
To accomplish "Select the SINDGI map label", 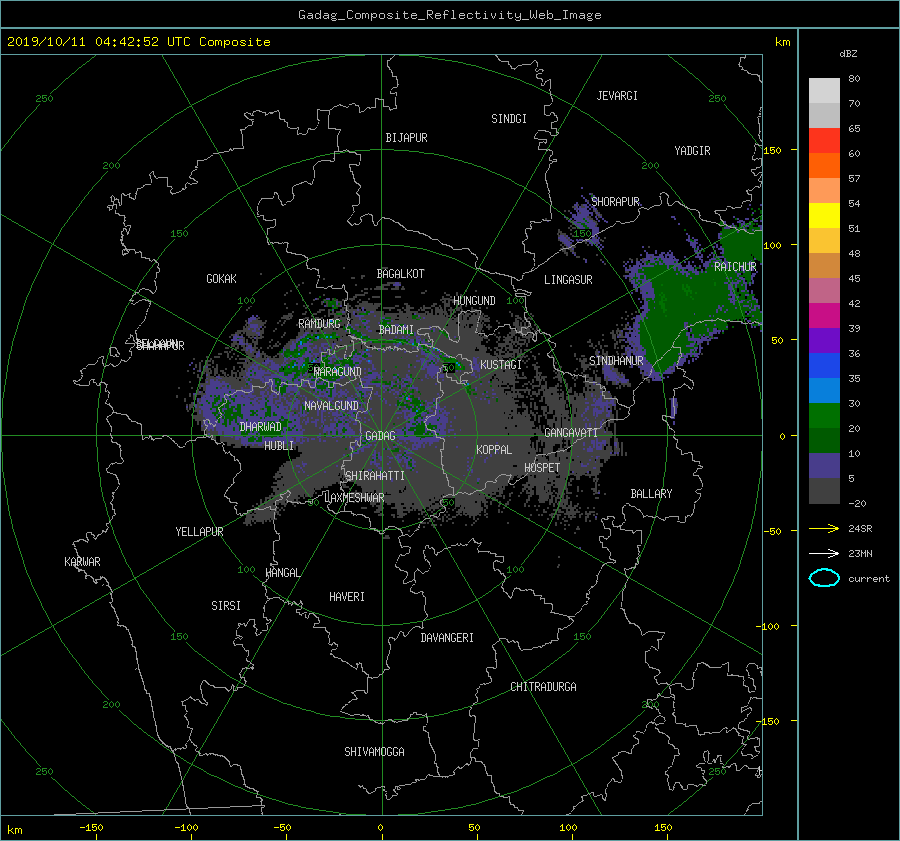I will (509, 119).
